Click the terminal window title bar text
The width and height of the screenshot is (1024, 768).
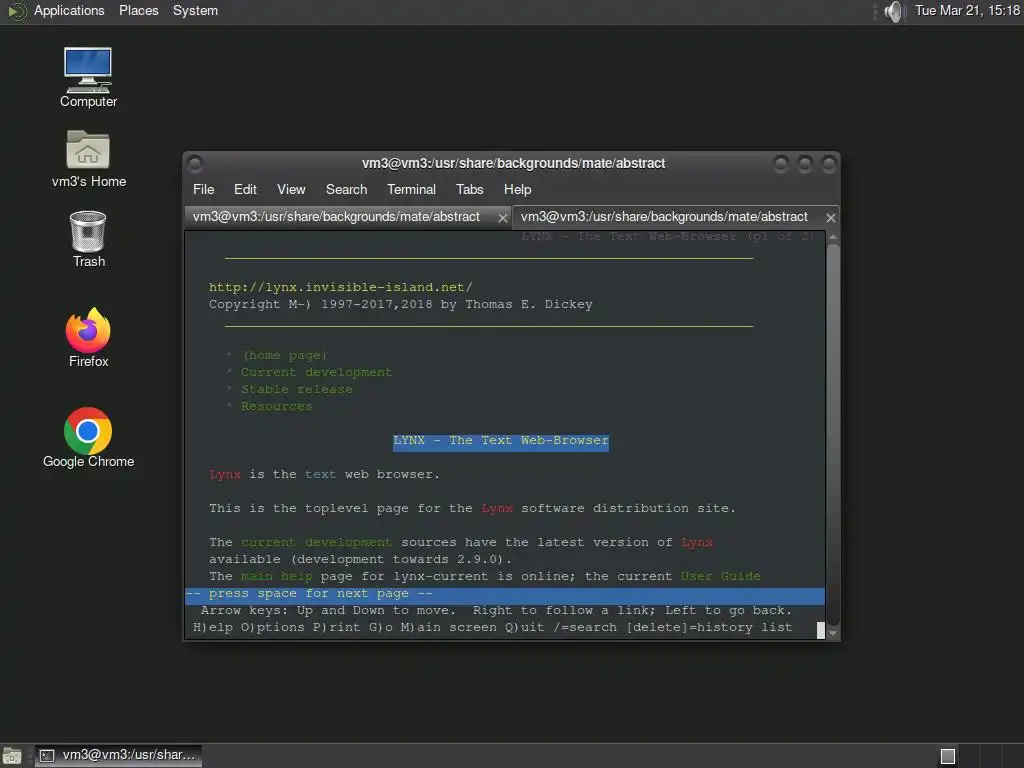pos(513,163)
